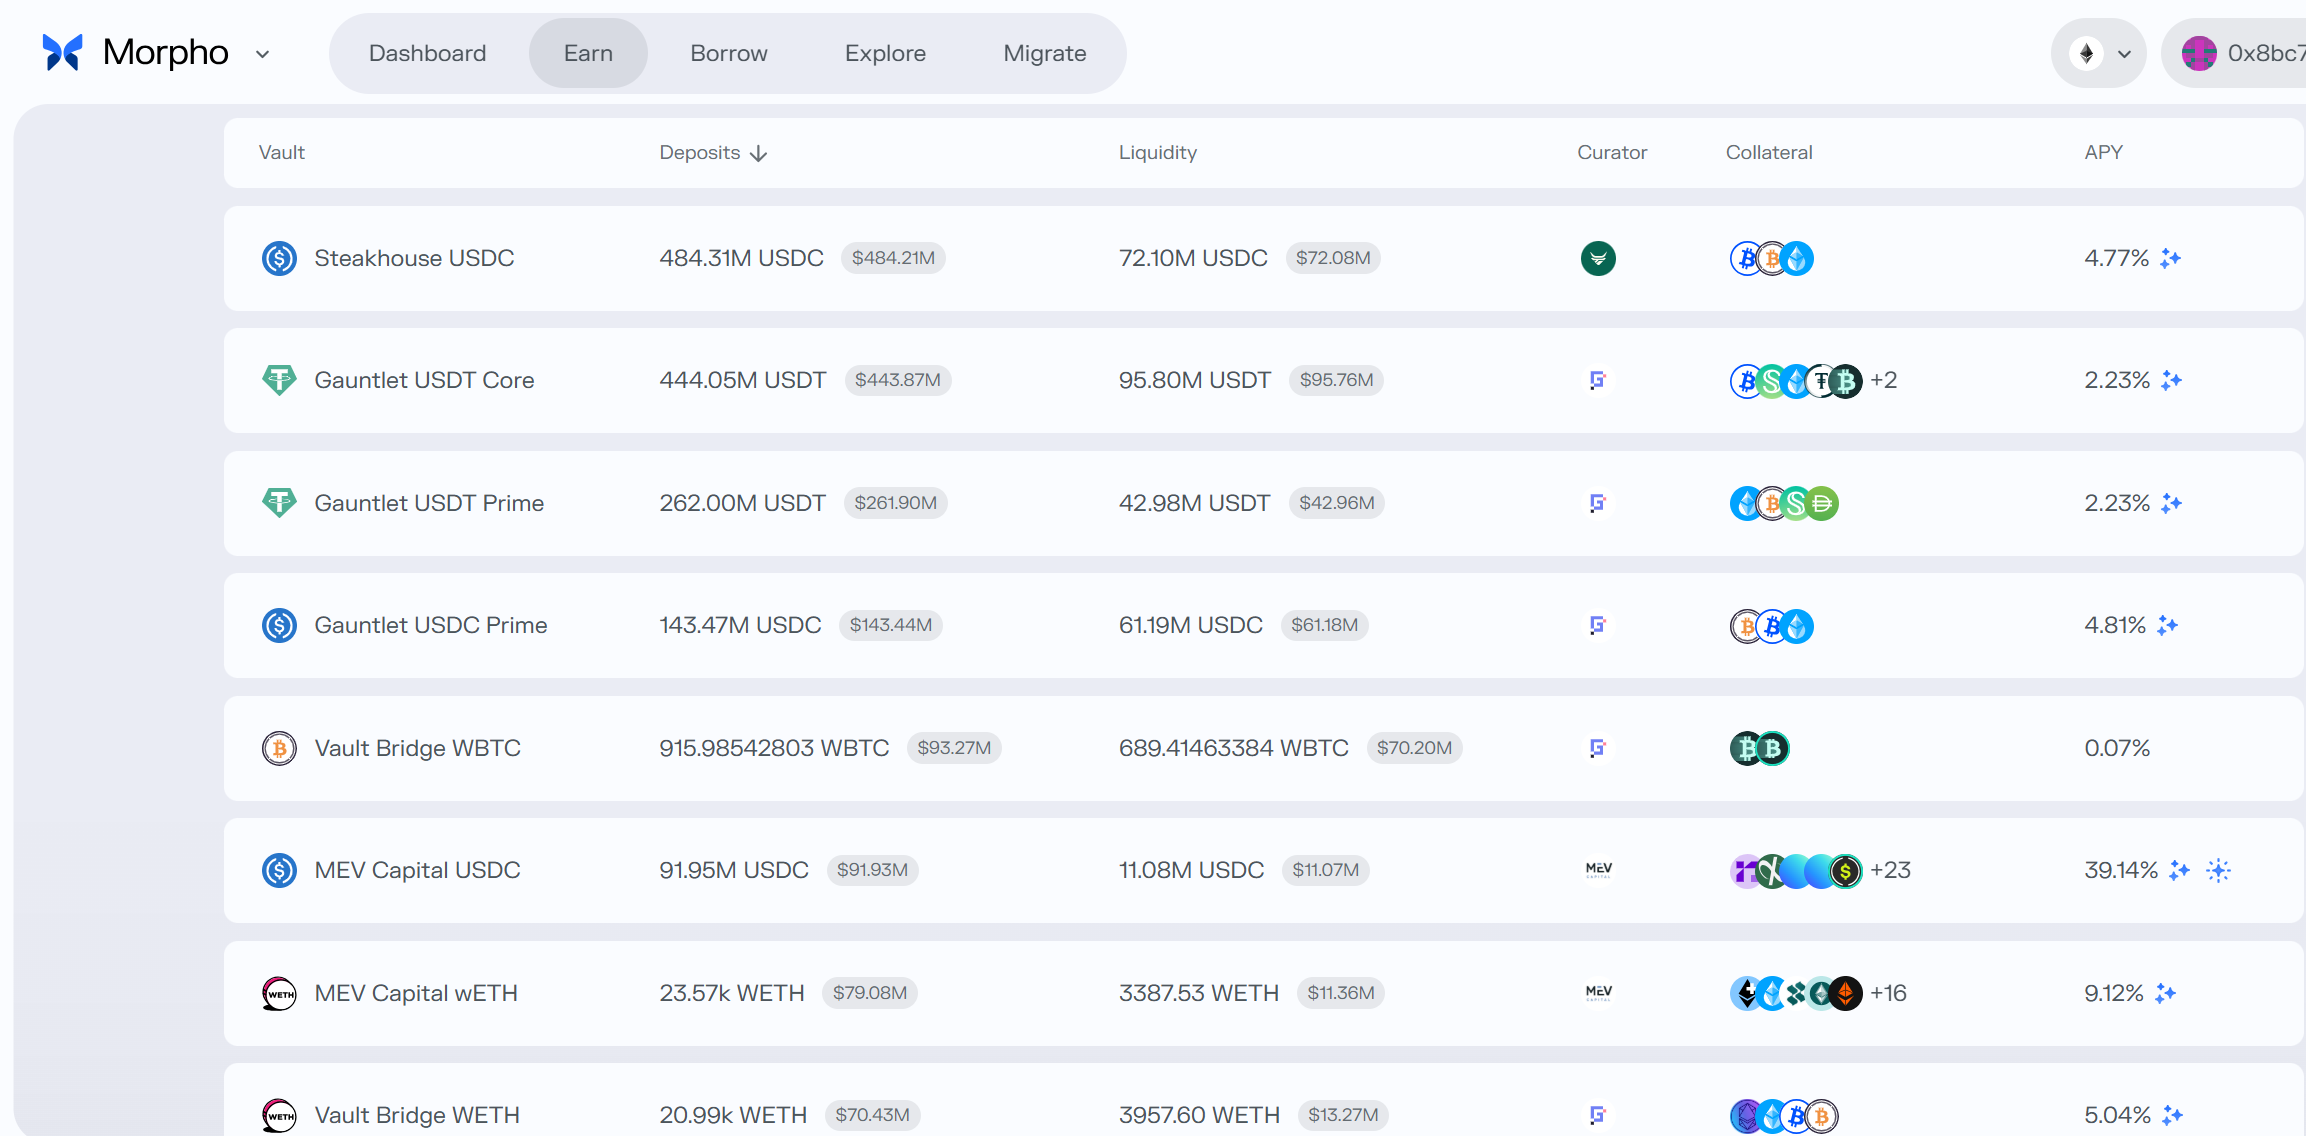This screenshot has height=1136, width=2306.
Task: Click the Liquidity column header
Action: tap(1157, 153)
